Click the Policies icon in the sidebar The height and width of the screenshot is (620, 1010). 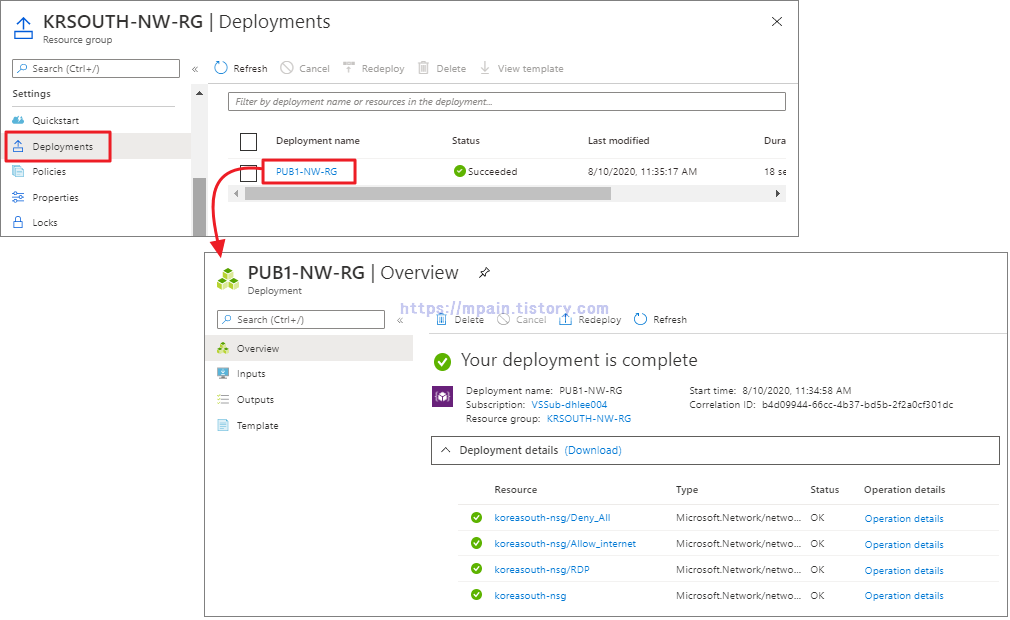[18, 171]
